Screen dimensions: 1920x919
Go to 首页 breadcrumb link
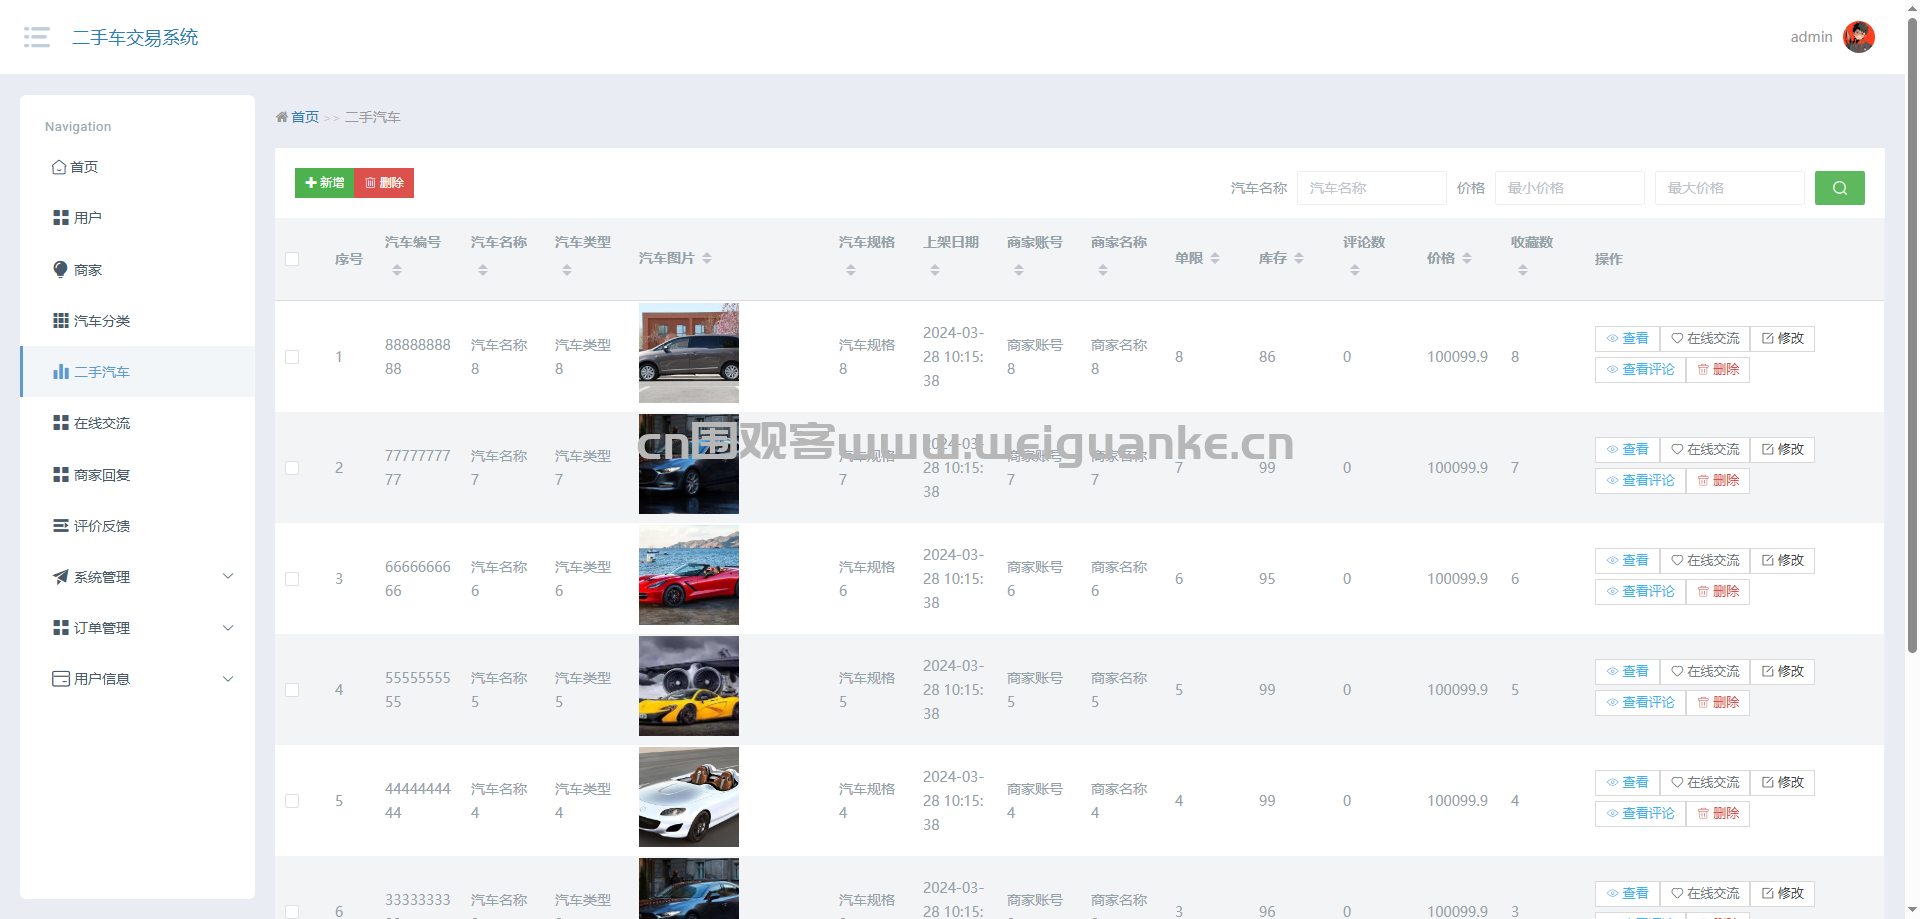pyautogui.click(x=305, y=117)
